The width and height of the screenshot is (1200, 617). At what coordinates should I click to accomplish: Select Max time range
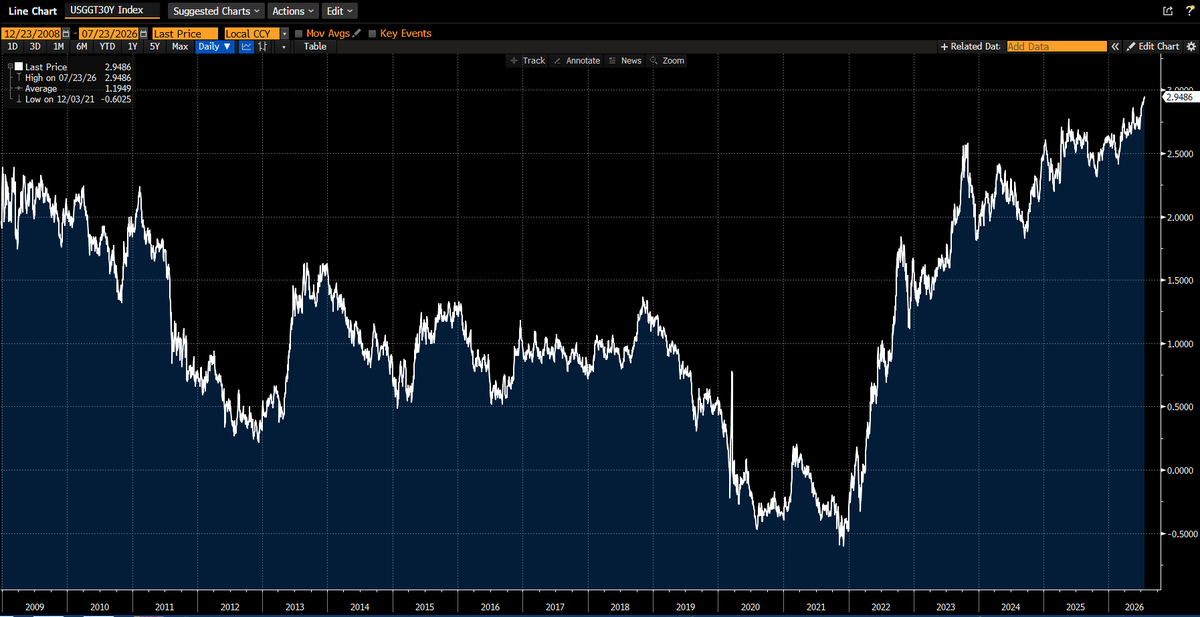180,46
